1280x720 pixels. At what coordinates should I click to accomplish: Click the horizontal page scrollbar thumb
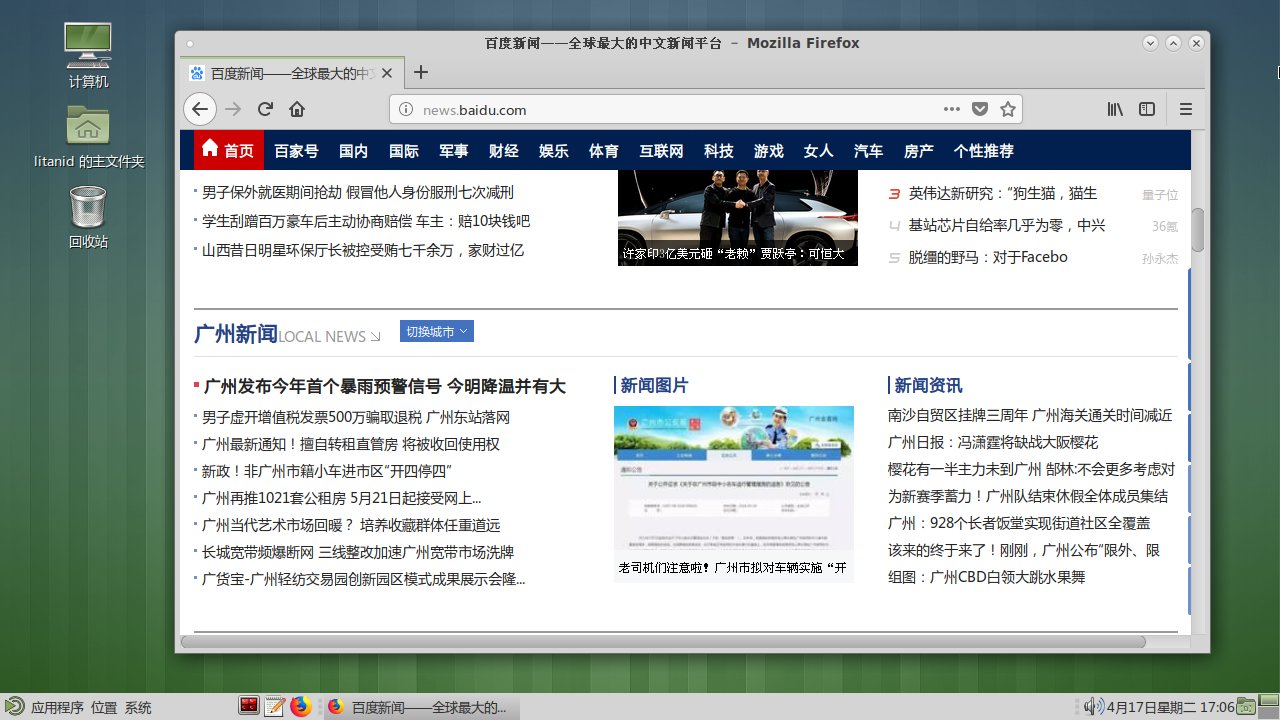point(663,641)
